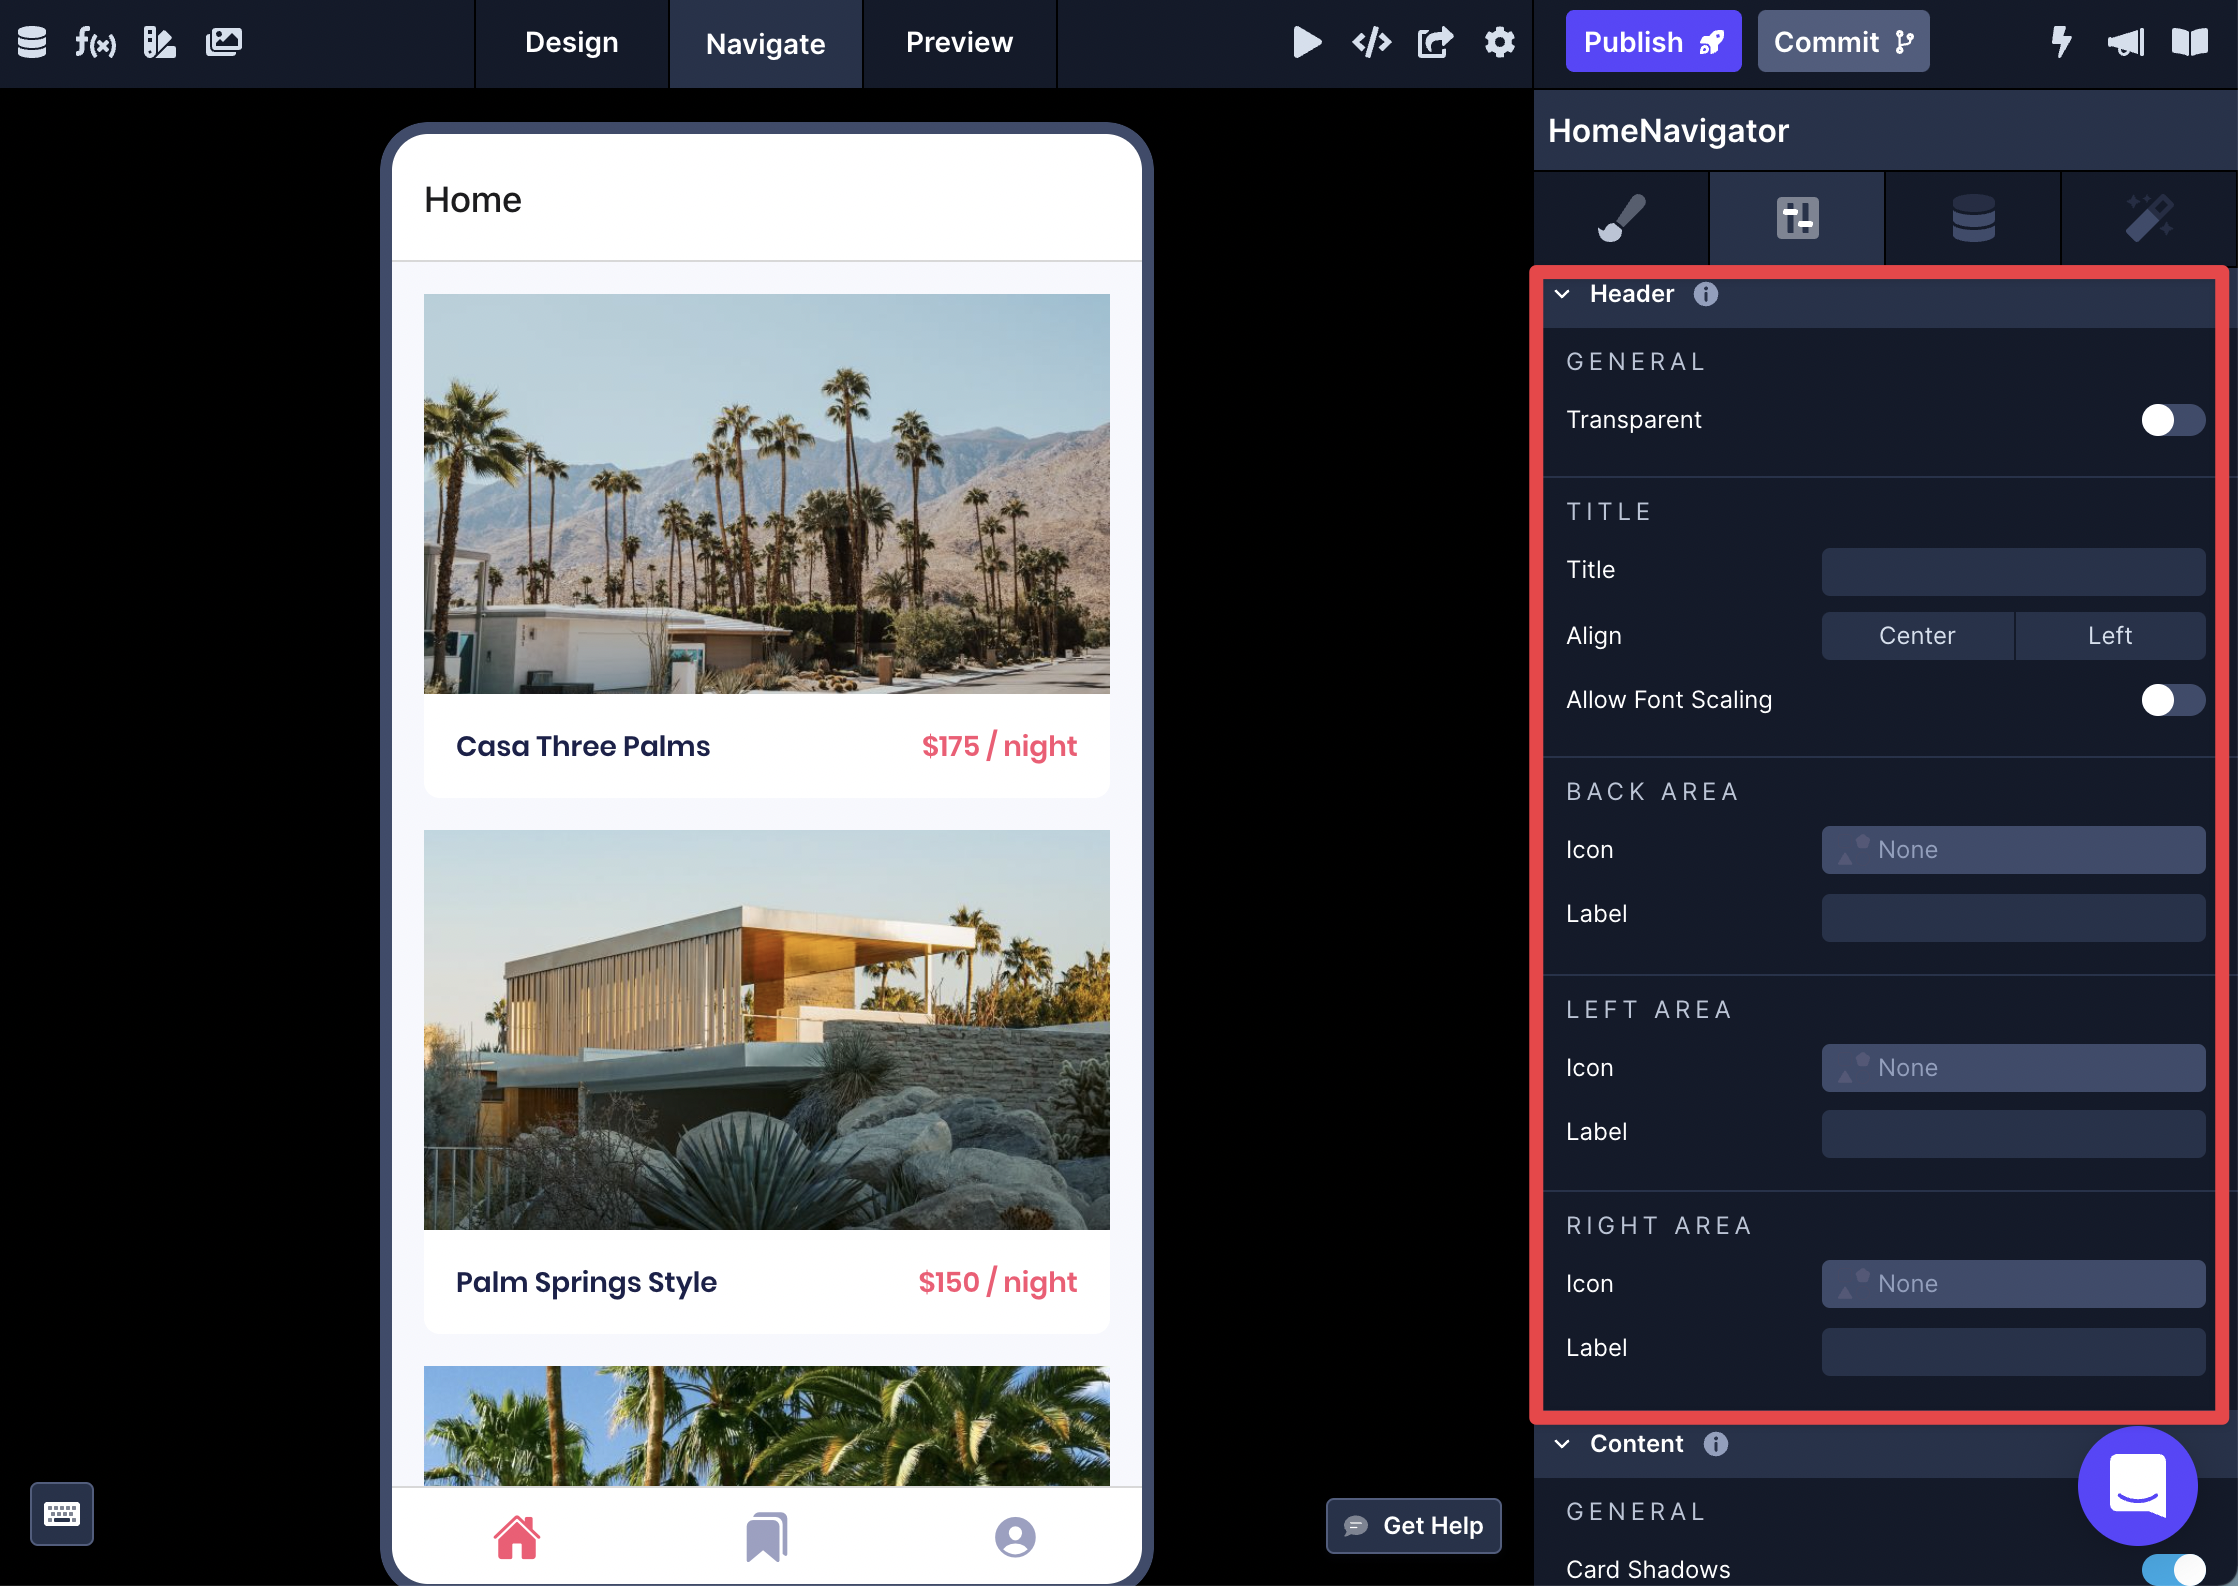Click the Back Area Label field
2238x1586 pixels.
click(2013, 918)
